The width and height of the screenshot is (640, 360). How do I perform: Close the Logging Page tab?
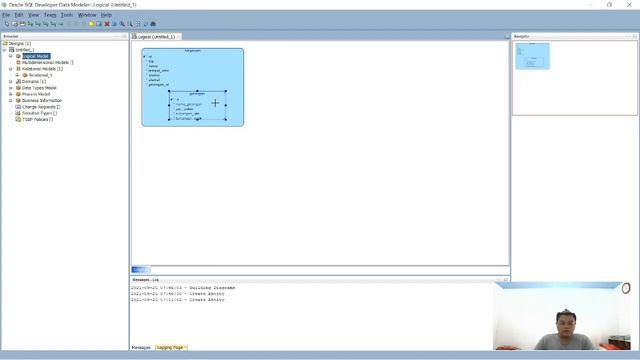coord(186,347)
